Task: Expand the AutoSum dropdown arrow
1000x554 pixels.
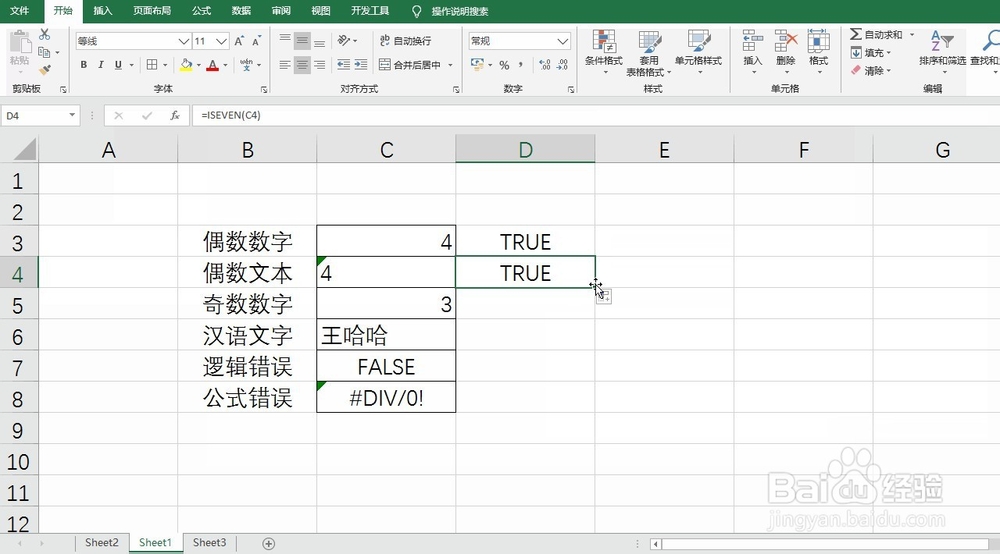Action: pos(912,34)
